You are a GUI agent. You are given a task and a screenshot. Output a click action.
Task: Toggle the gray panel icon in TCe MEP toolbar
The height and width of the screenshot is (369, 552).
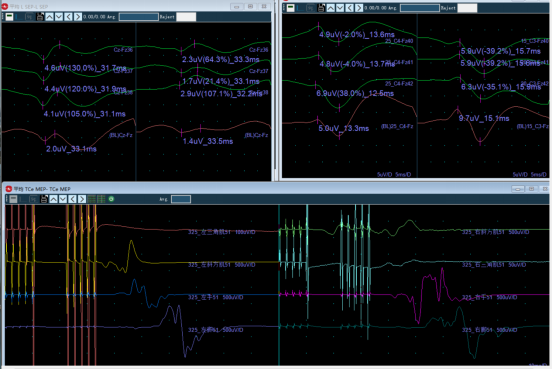pos(13,199)
